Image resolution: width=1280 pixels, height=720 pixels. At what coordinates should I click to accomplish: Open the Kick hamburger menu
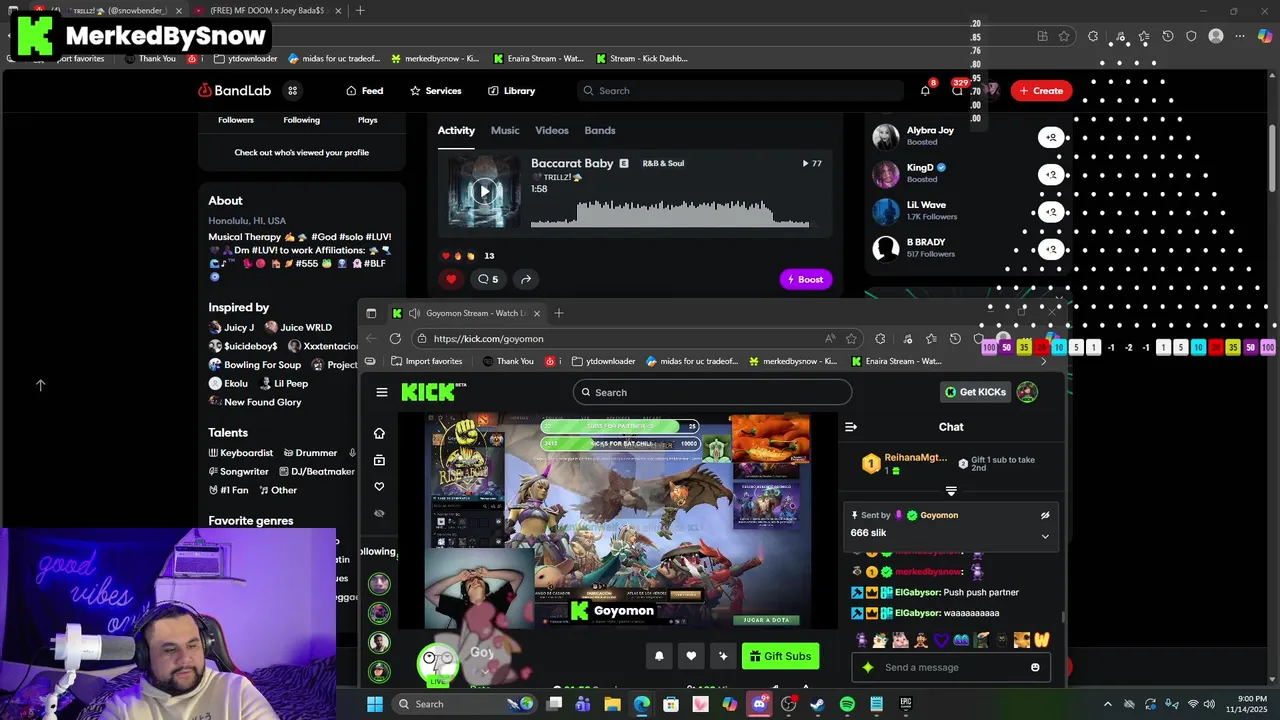click(381, 393)
